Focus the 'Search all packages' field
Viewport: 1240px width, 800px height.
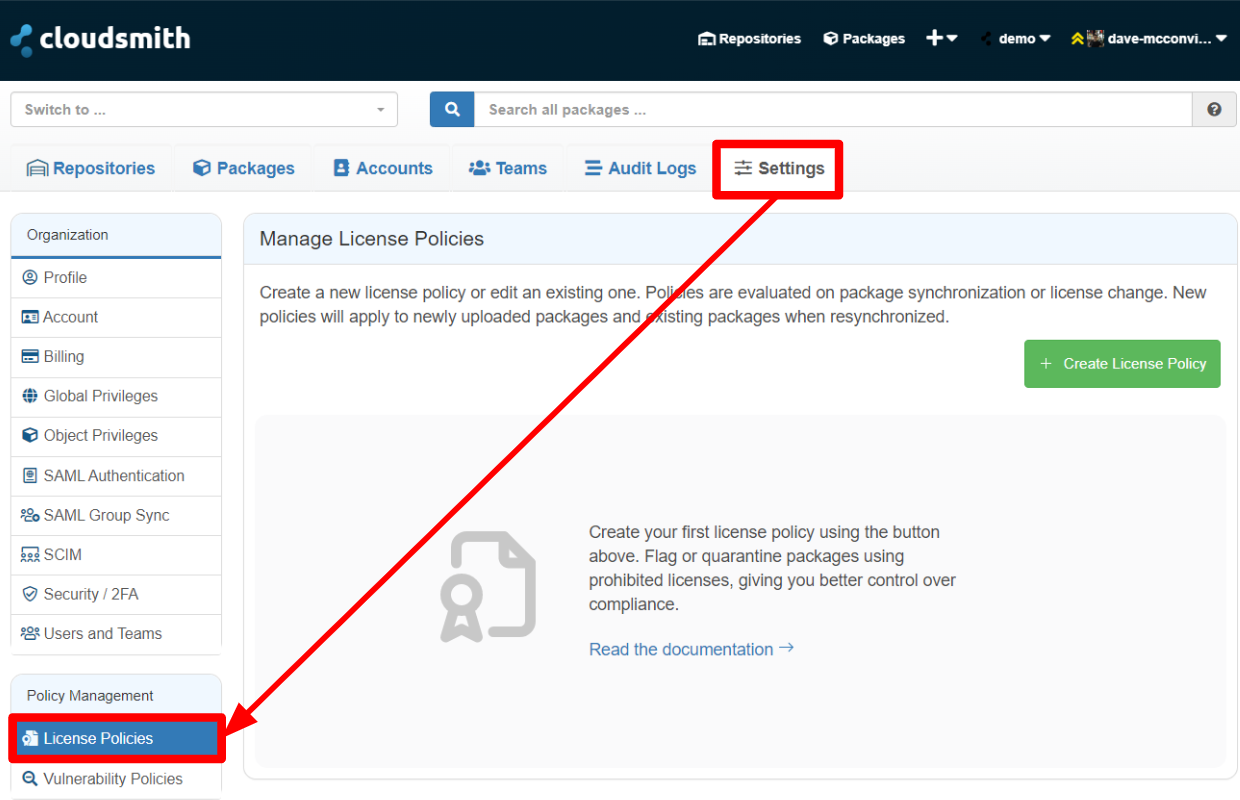click(x=833, y=110)
